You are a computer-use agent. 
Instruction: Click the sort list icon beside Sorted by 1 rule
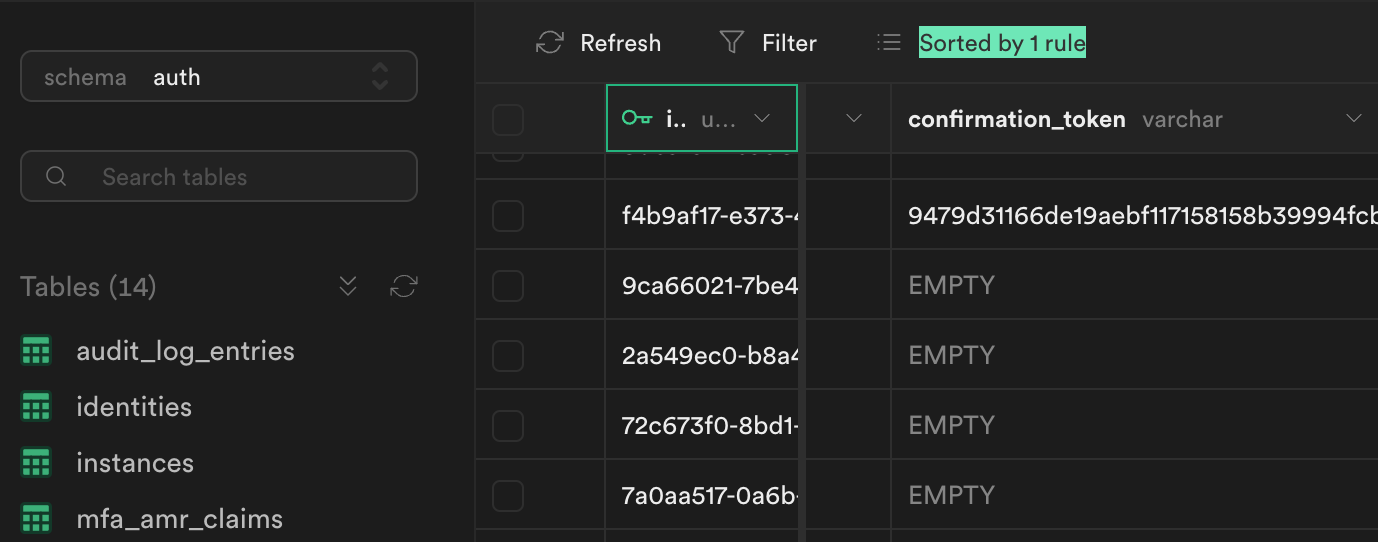tap(888, 43)
